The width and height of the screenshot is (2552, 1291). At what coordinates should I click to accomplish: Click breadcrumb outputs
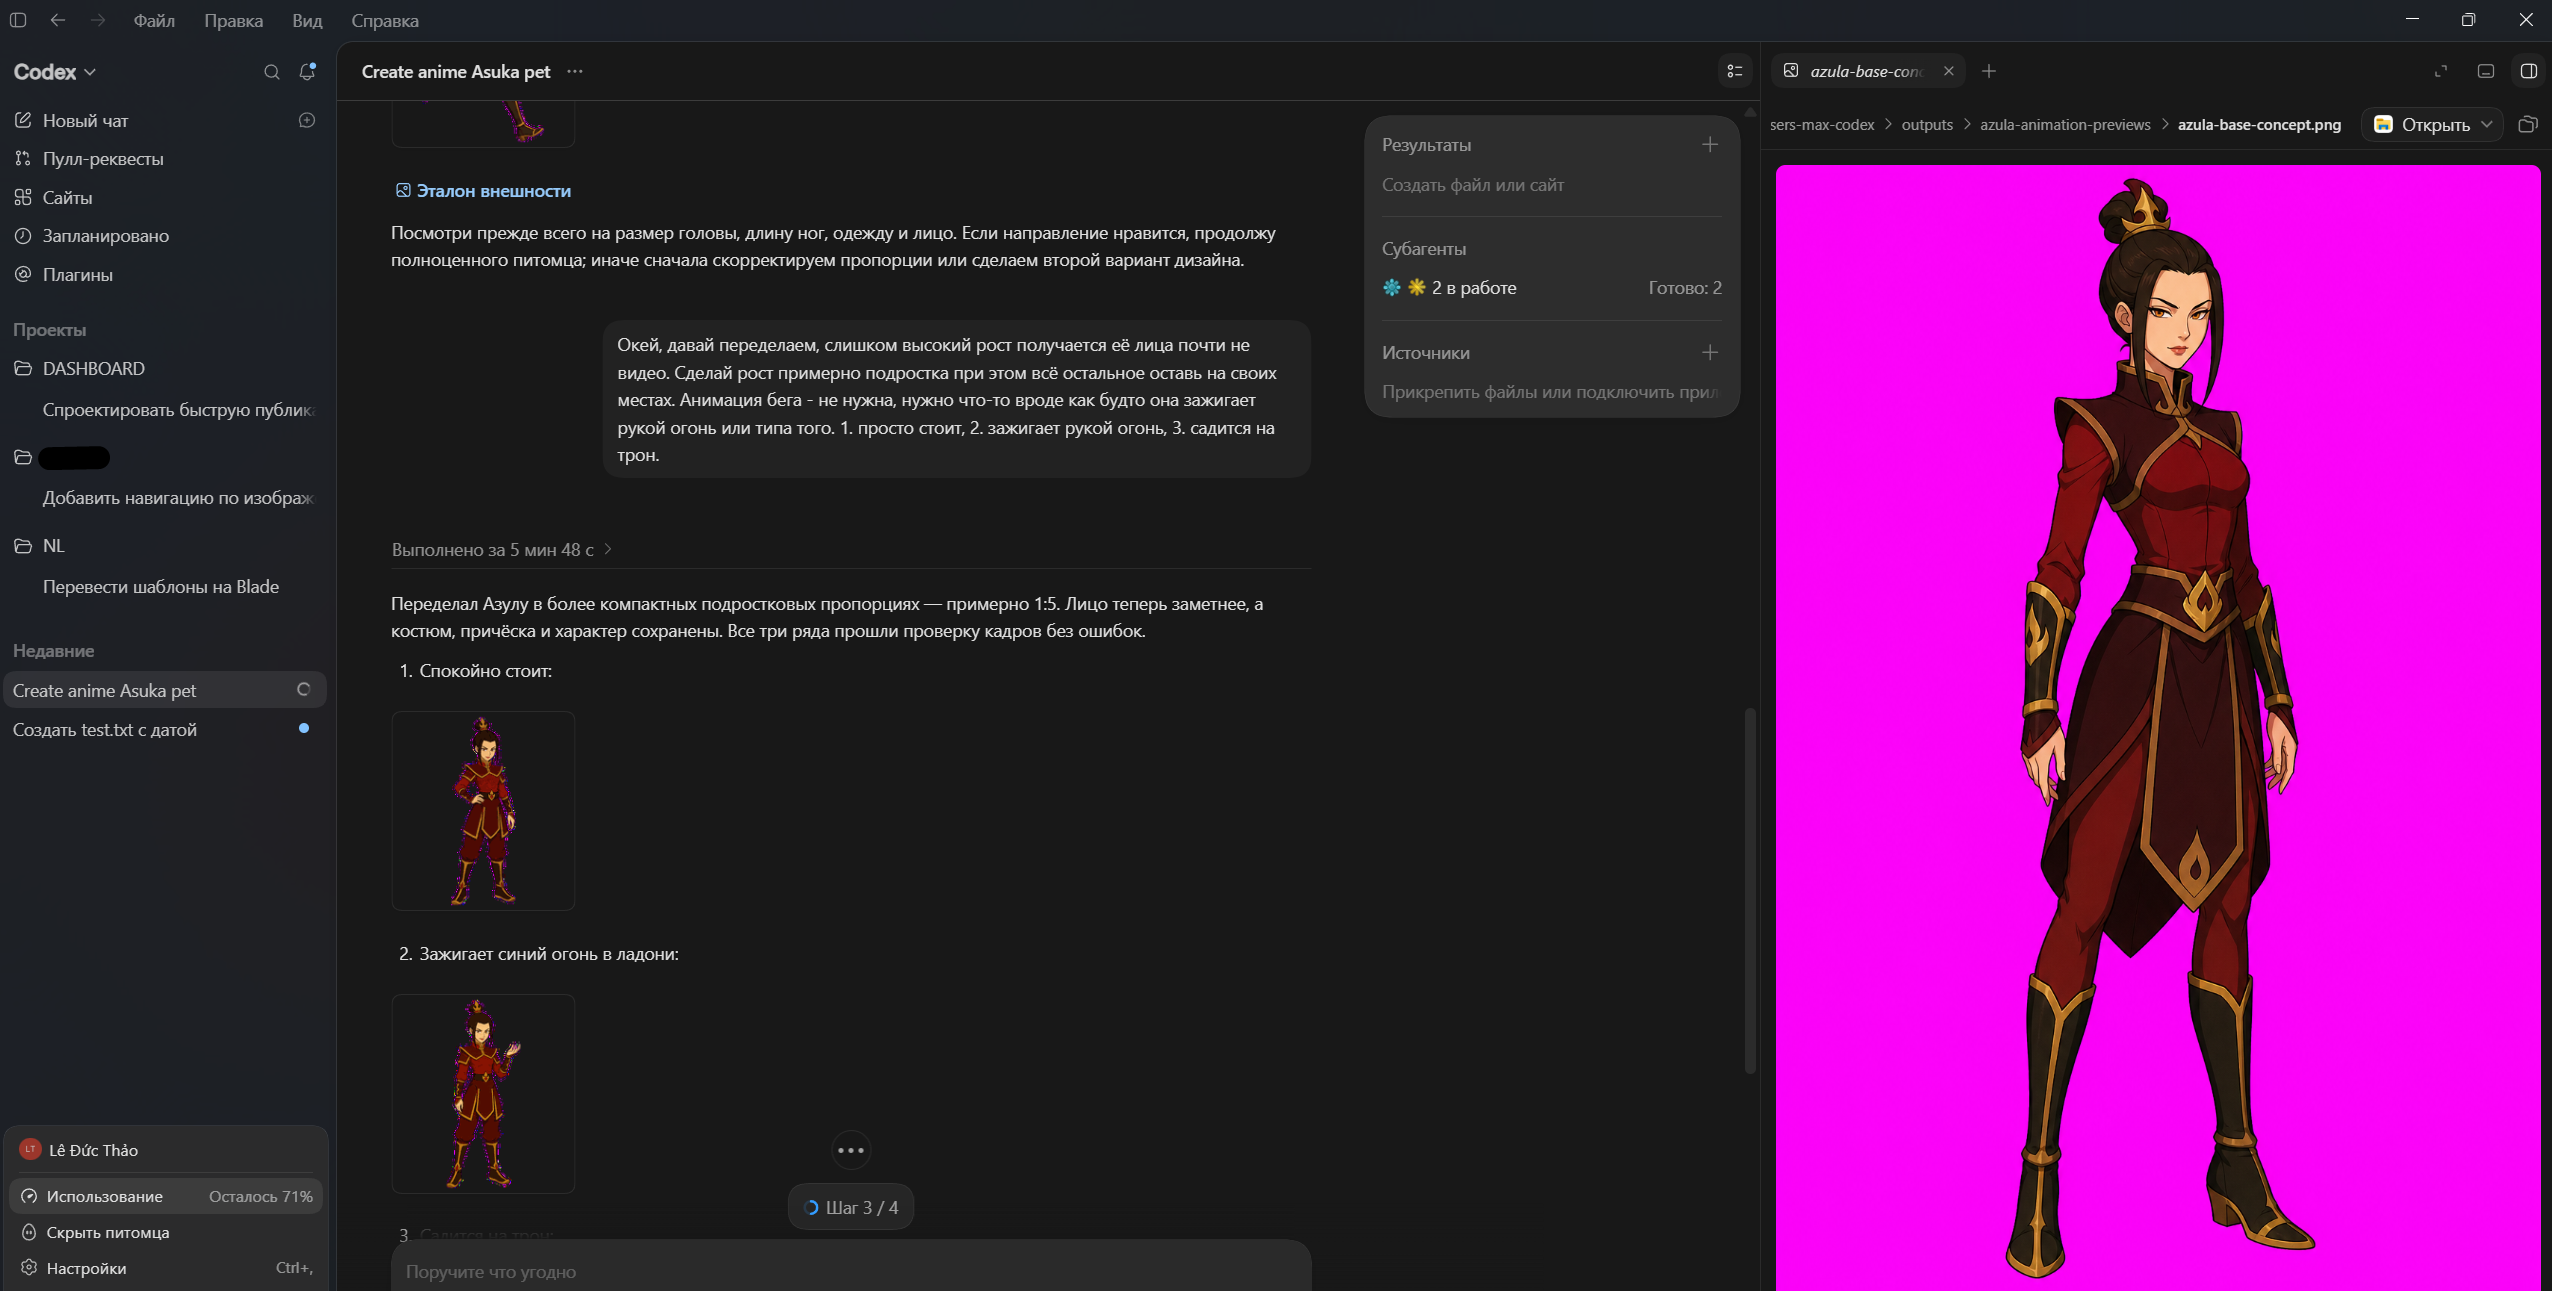click(x=1927, y=125)
